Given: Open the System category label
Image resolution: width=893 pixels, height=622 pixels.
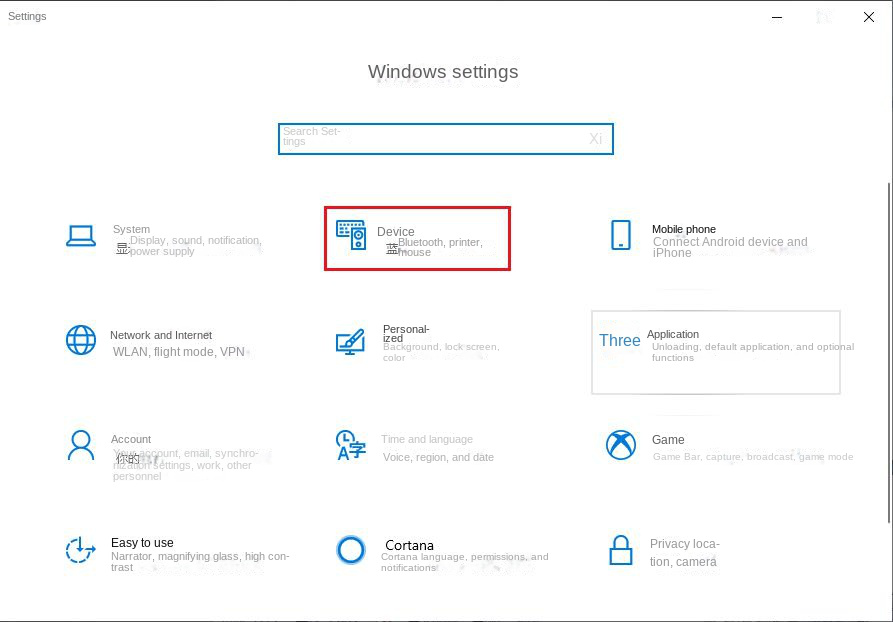Looking at the screenshot, I should pos(132,229).
